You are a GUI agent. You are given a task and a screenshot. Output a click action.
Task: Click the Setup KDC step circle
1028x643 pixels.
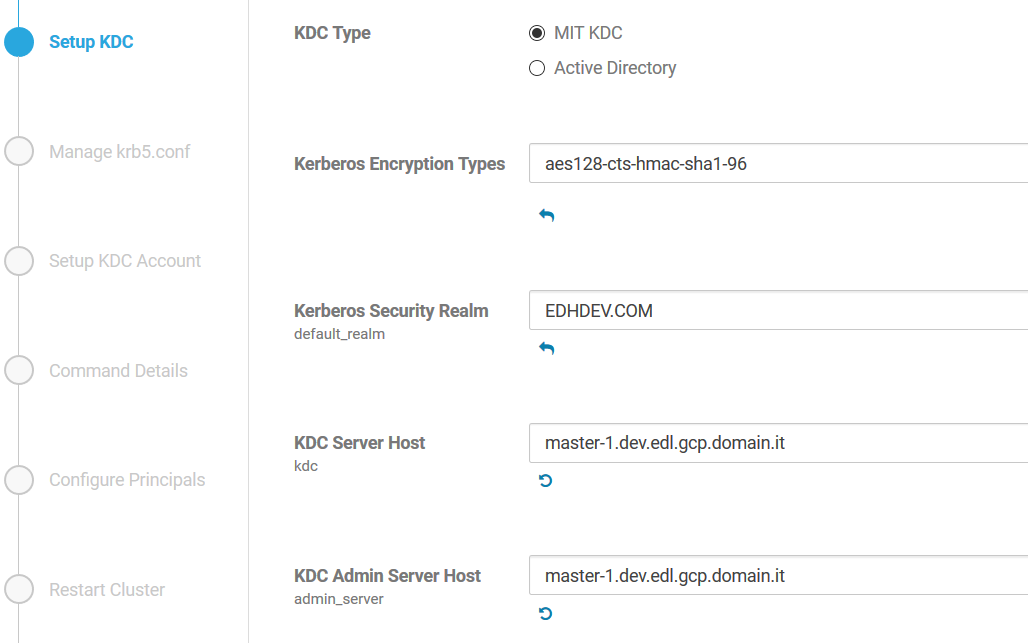19,42
